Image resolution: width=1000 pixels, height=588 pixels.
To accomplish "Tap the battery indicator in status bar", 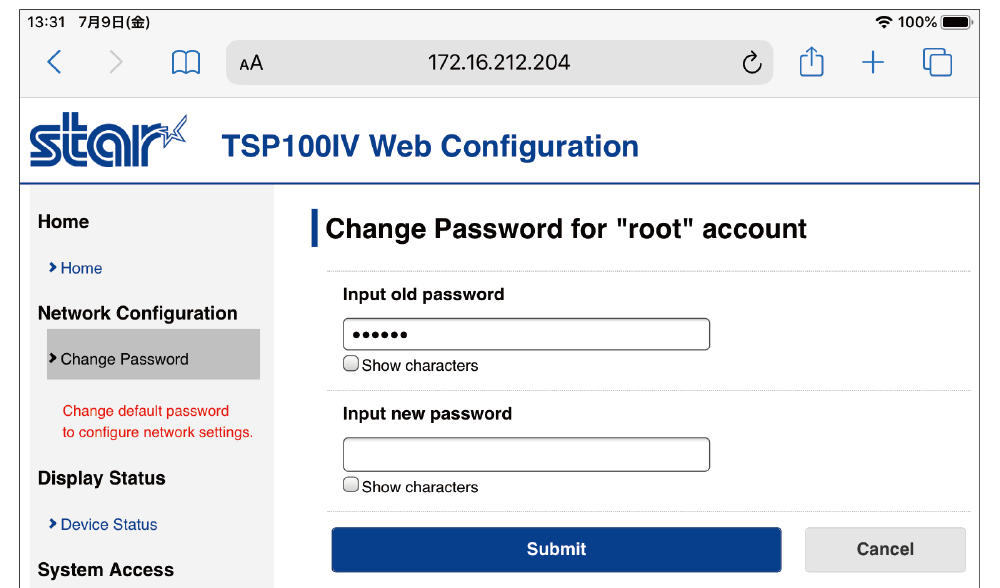I will pos(956,22).
